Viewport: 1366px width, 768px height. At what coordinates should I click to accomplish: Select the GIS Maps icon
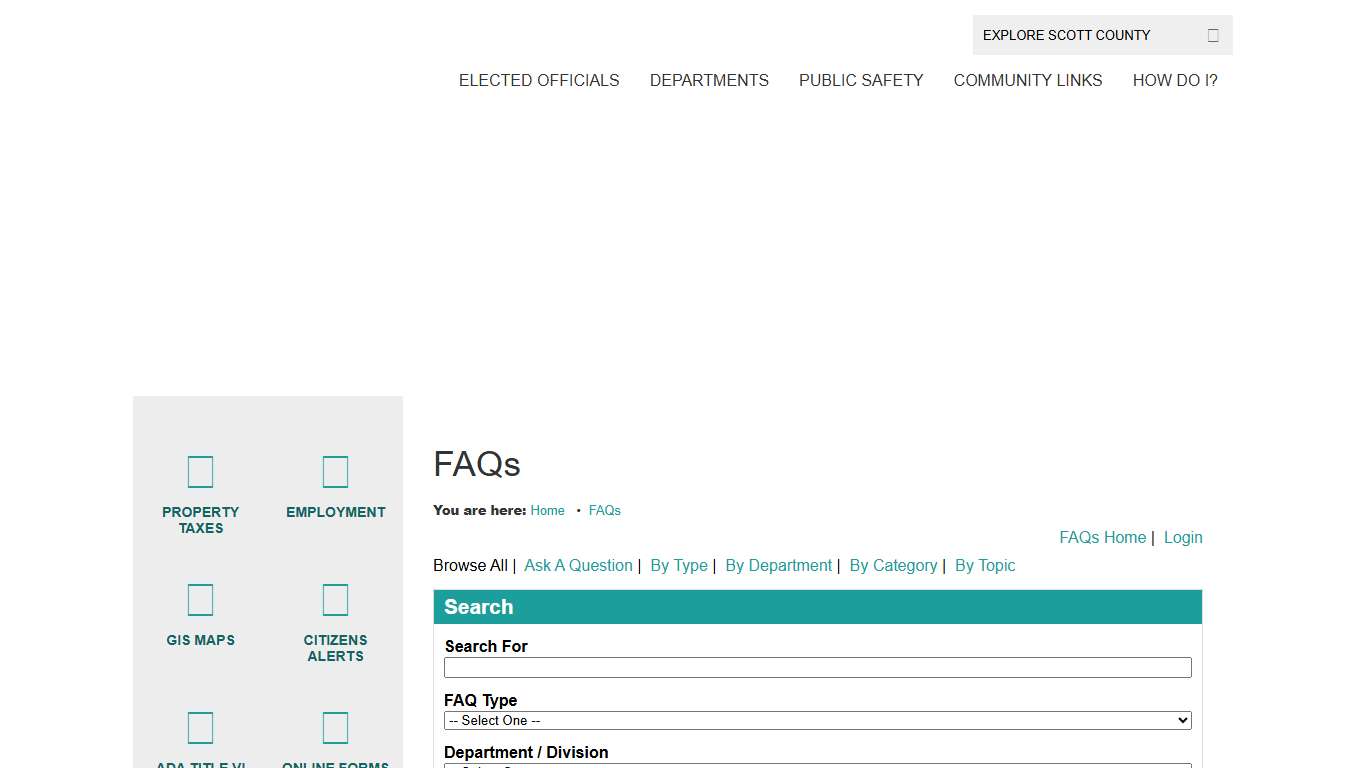(200, 600)
